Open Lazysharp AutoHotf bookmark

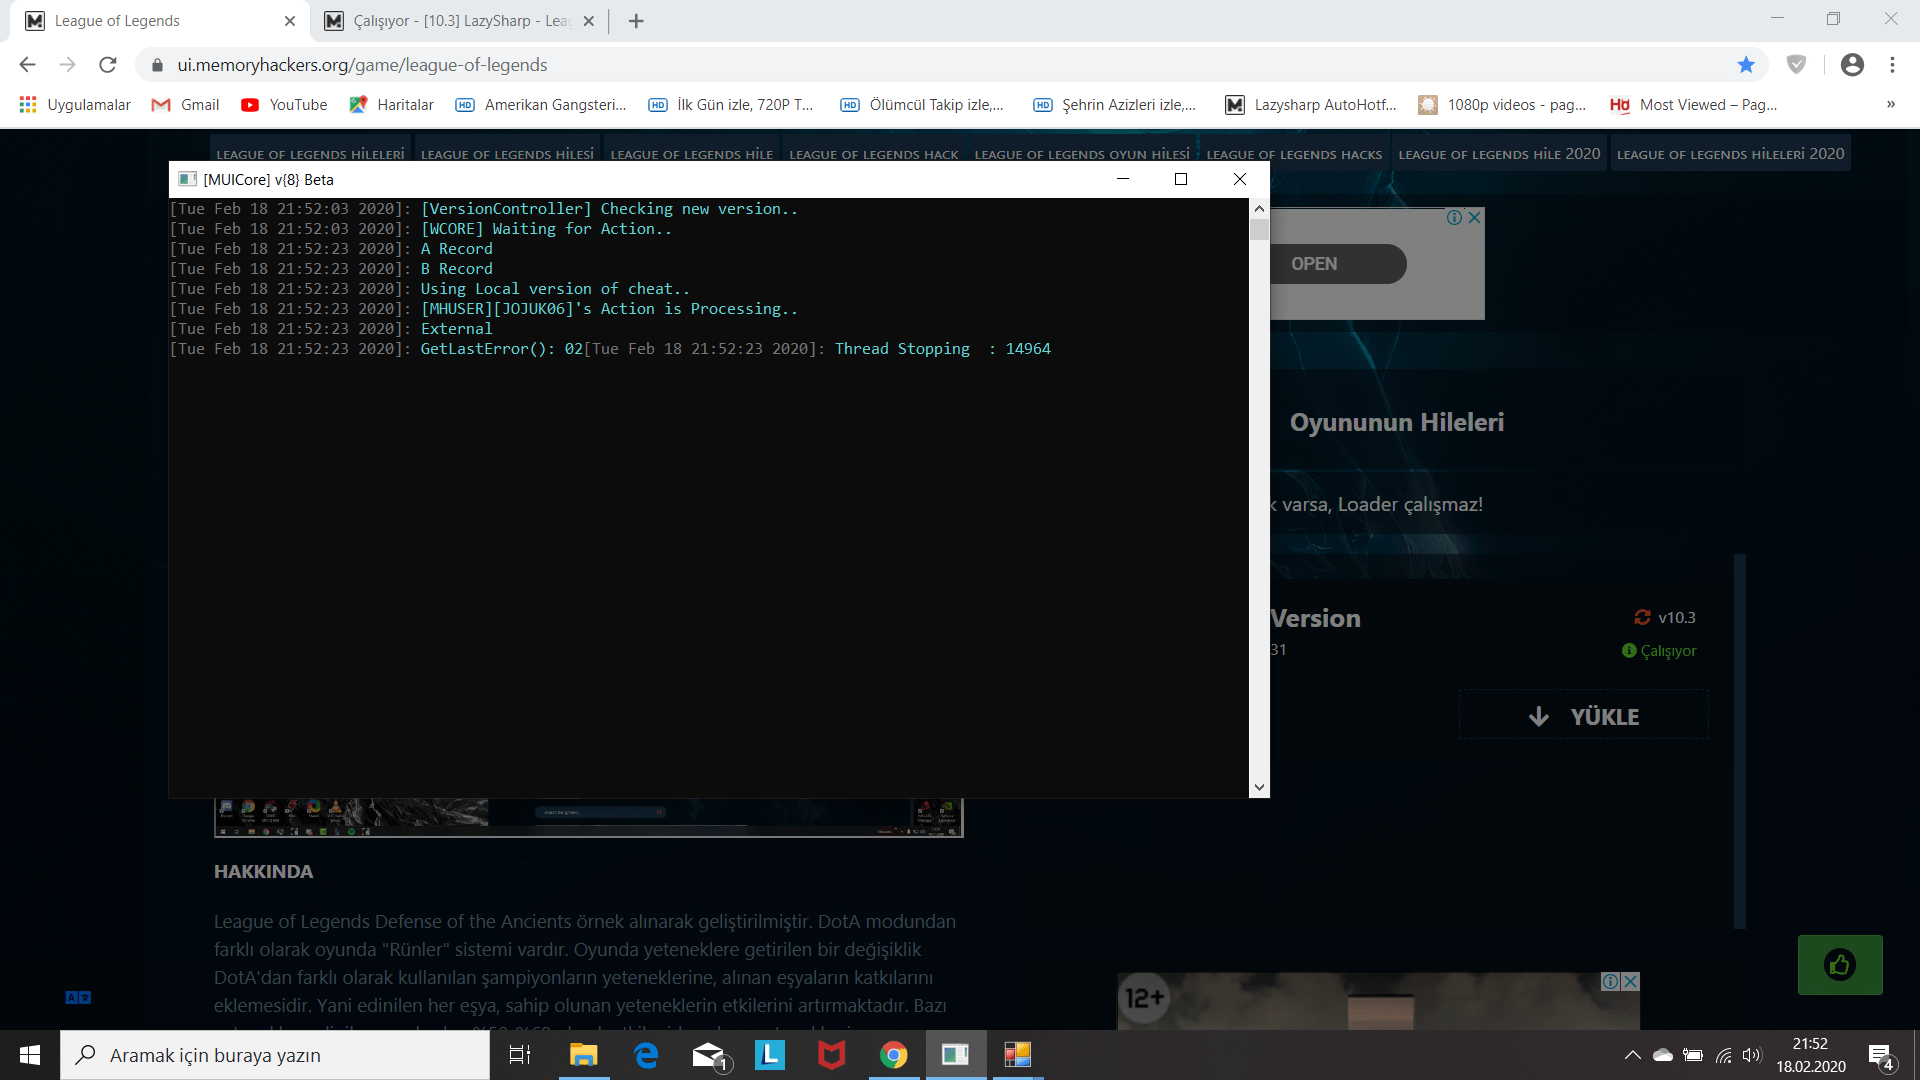[x=1311, y=105]
